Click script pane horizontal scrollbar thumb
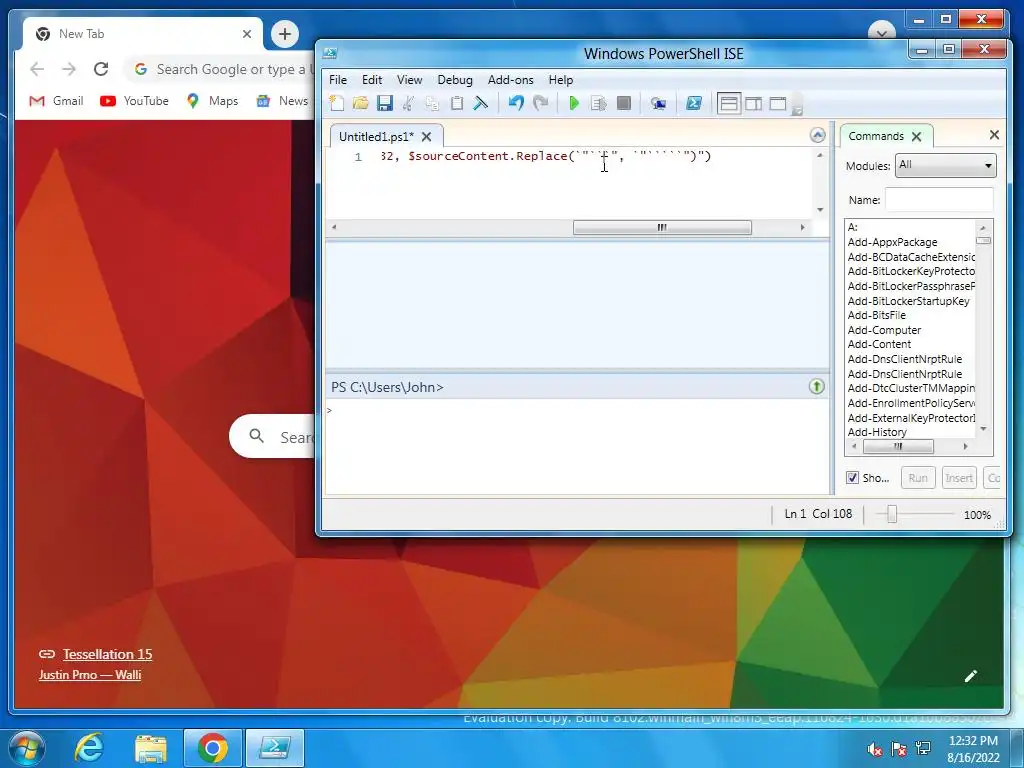This screenshot has height=768, width=1024. tap(662, 227)
